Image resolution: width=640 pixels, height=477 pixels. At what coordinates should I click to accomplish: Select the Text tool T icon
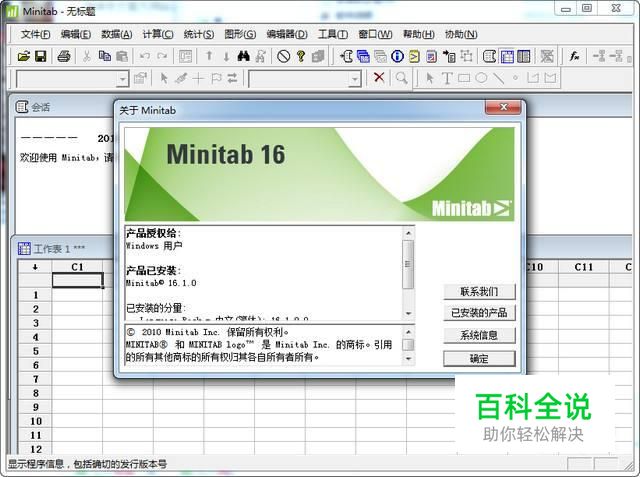click(x=447, y=78)
